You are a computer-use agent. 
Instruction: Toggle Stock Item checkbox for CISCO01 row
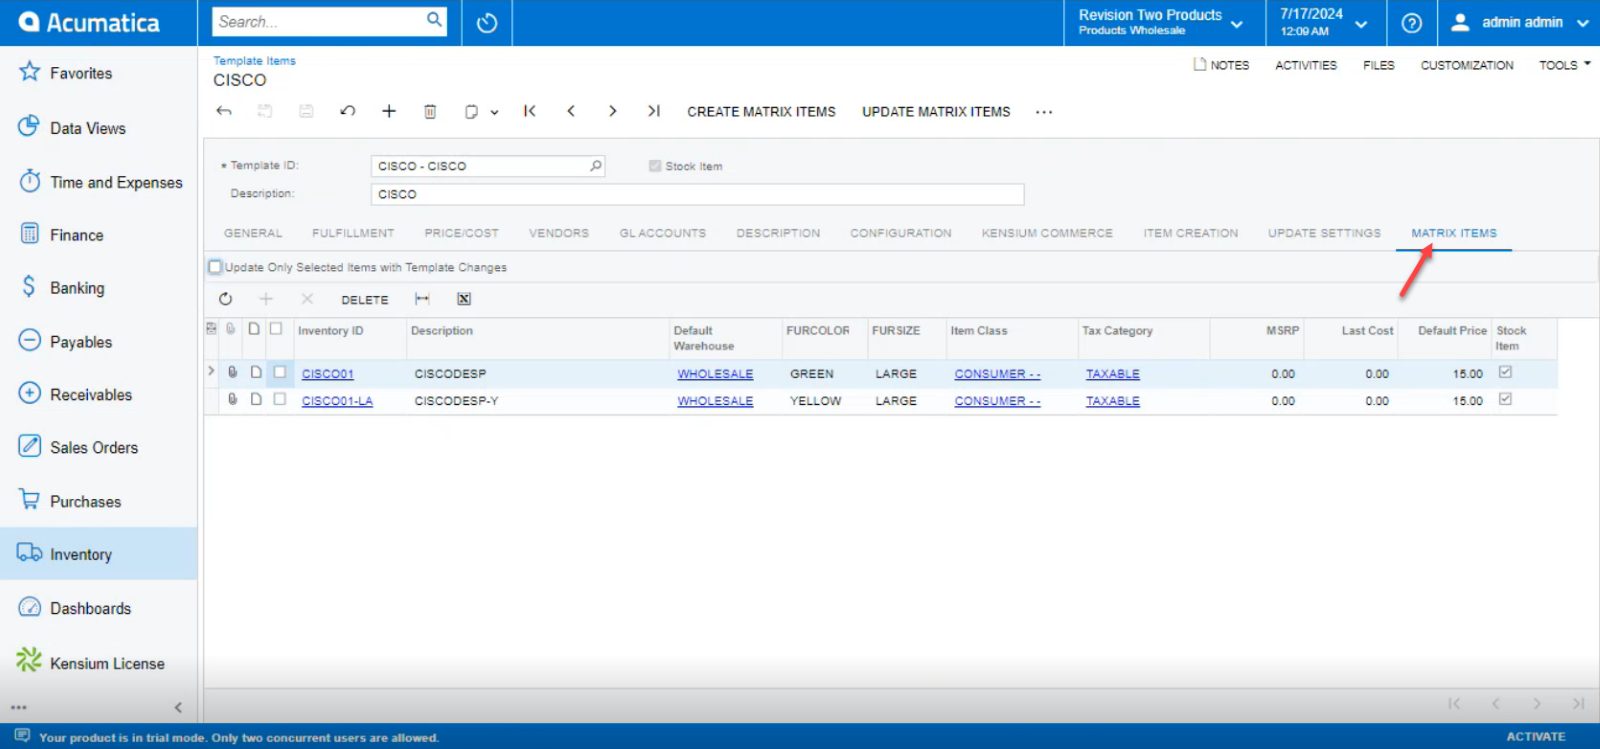pyautogui.click(x=1505, y=372)
